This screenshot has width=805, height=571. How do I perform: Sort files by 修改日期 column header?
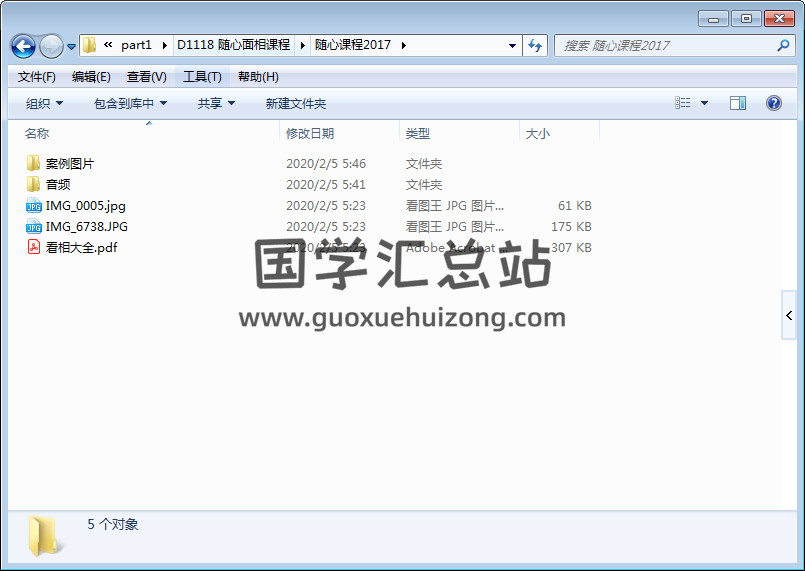(x=310, y=133)
